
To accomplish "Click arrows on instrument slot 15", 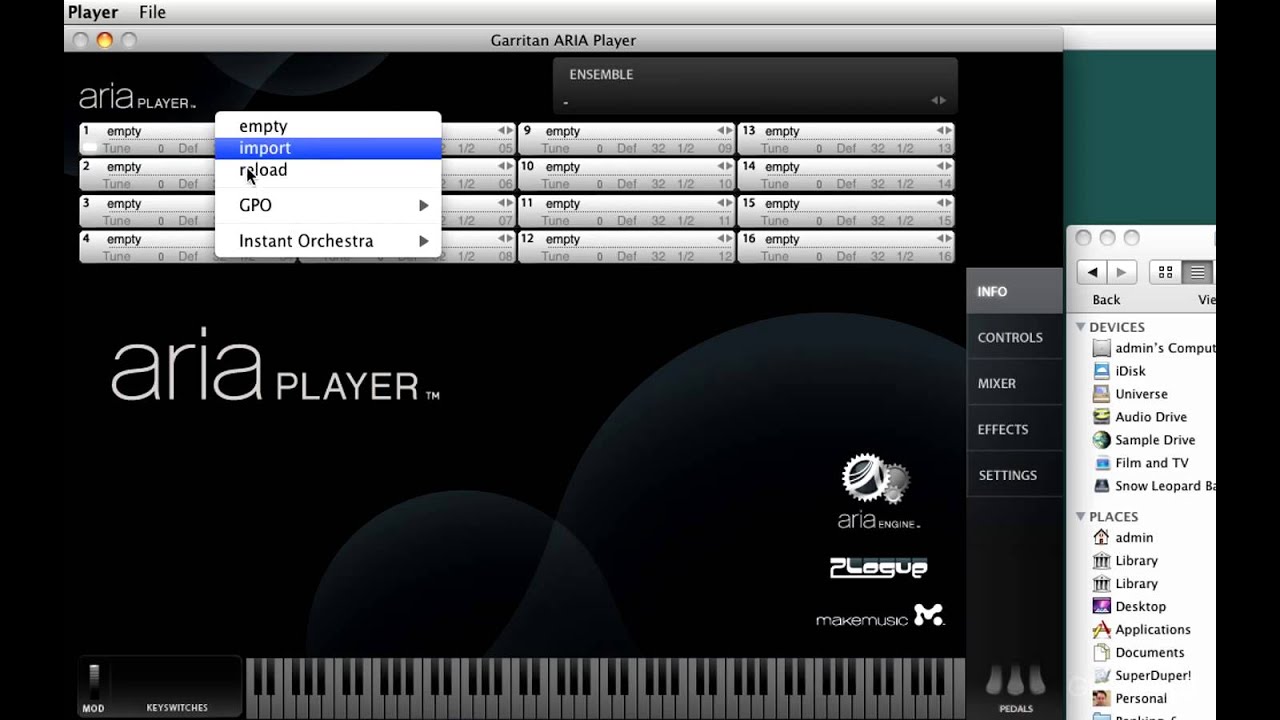I will point(943,203).
